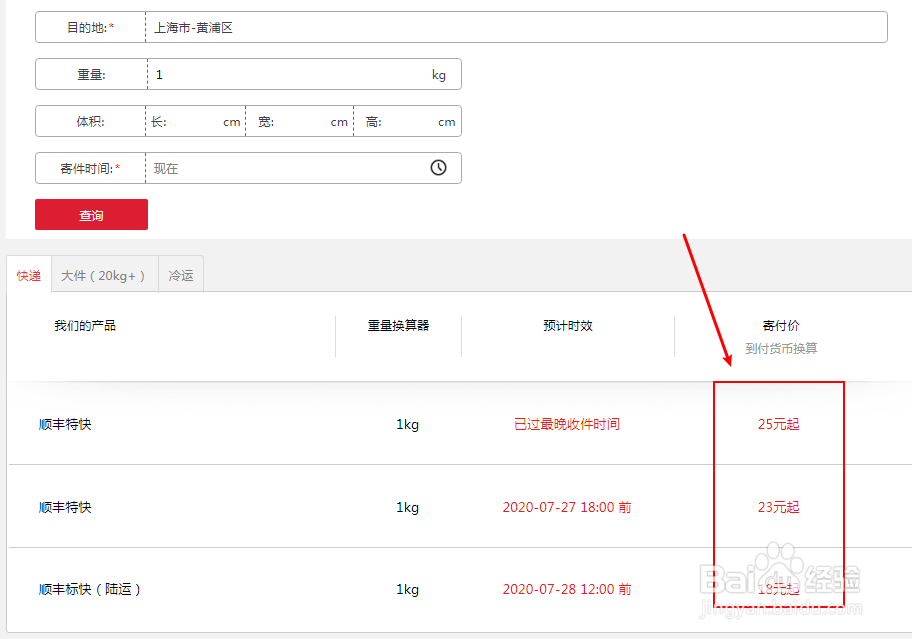Click the 重量换算器 column header
The width and height of the screenshot is (912, 639).
click(x=398, y=326)
